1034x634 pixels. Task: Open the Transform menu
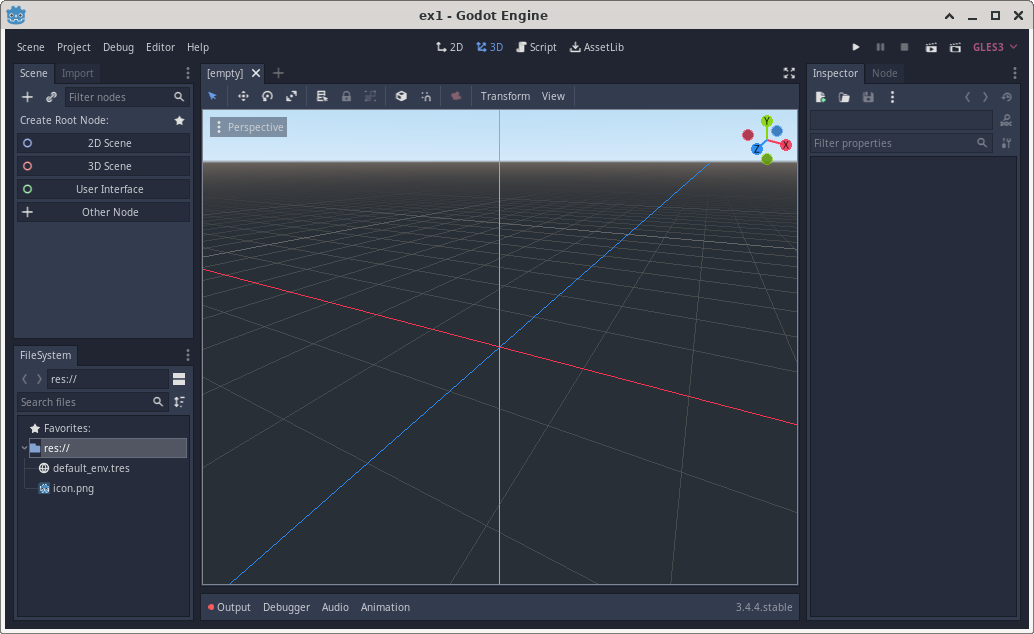coord(505,96)
